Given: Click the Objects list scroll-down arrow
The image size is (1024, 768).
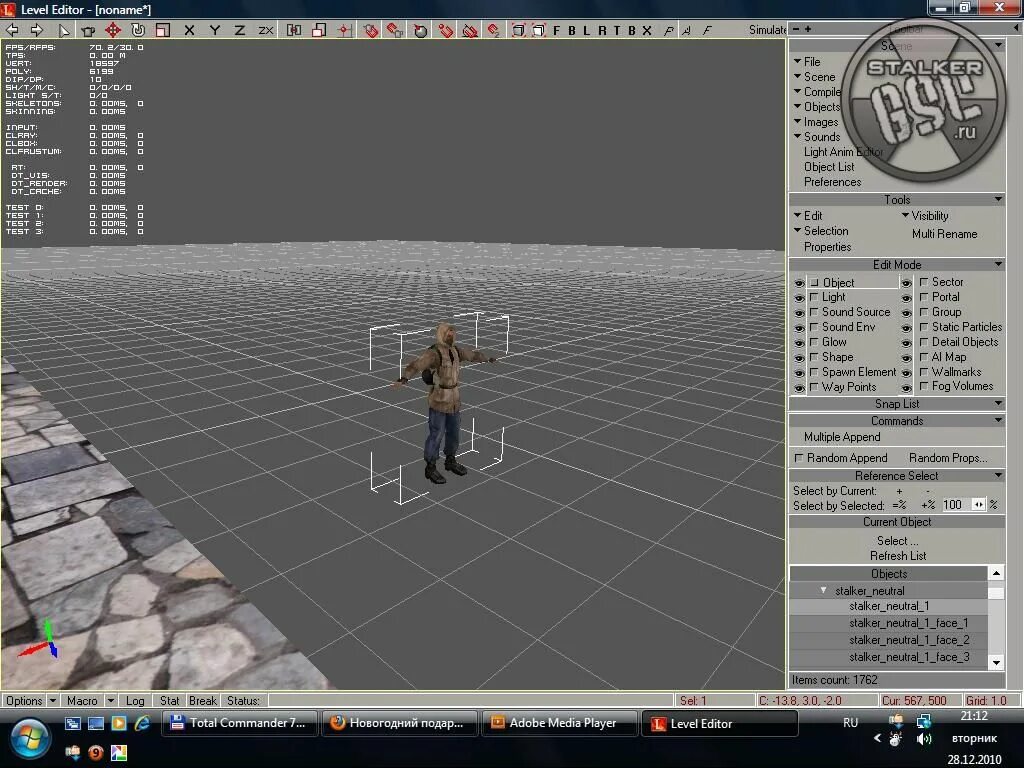Looking at the screenshot, I should (996, 662).
